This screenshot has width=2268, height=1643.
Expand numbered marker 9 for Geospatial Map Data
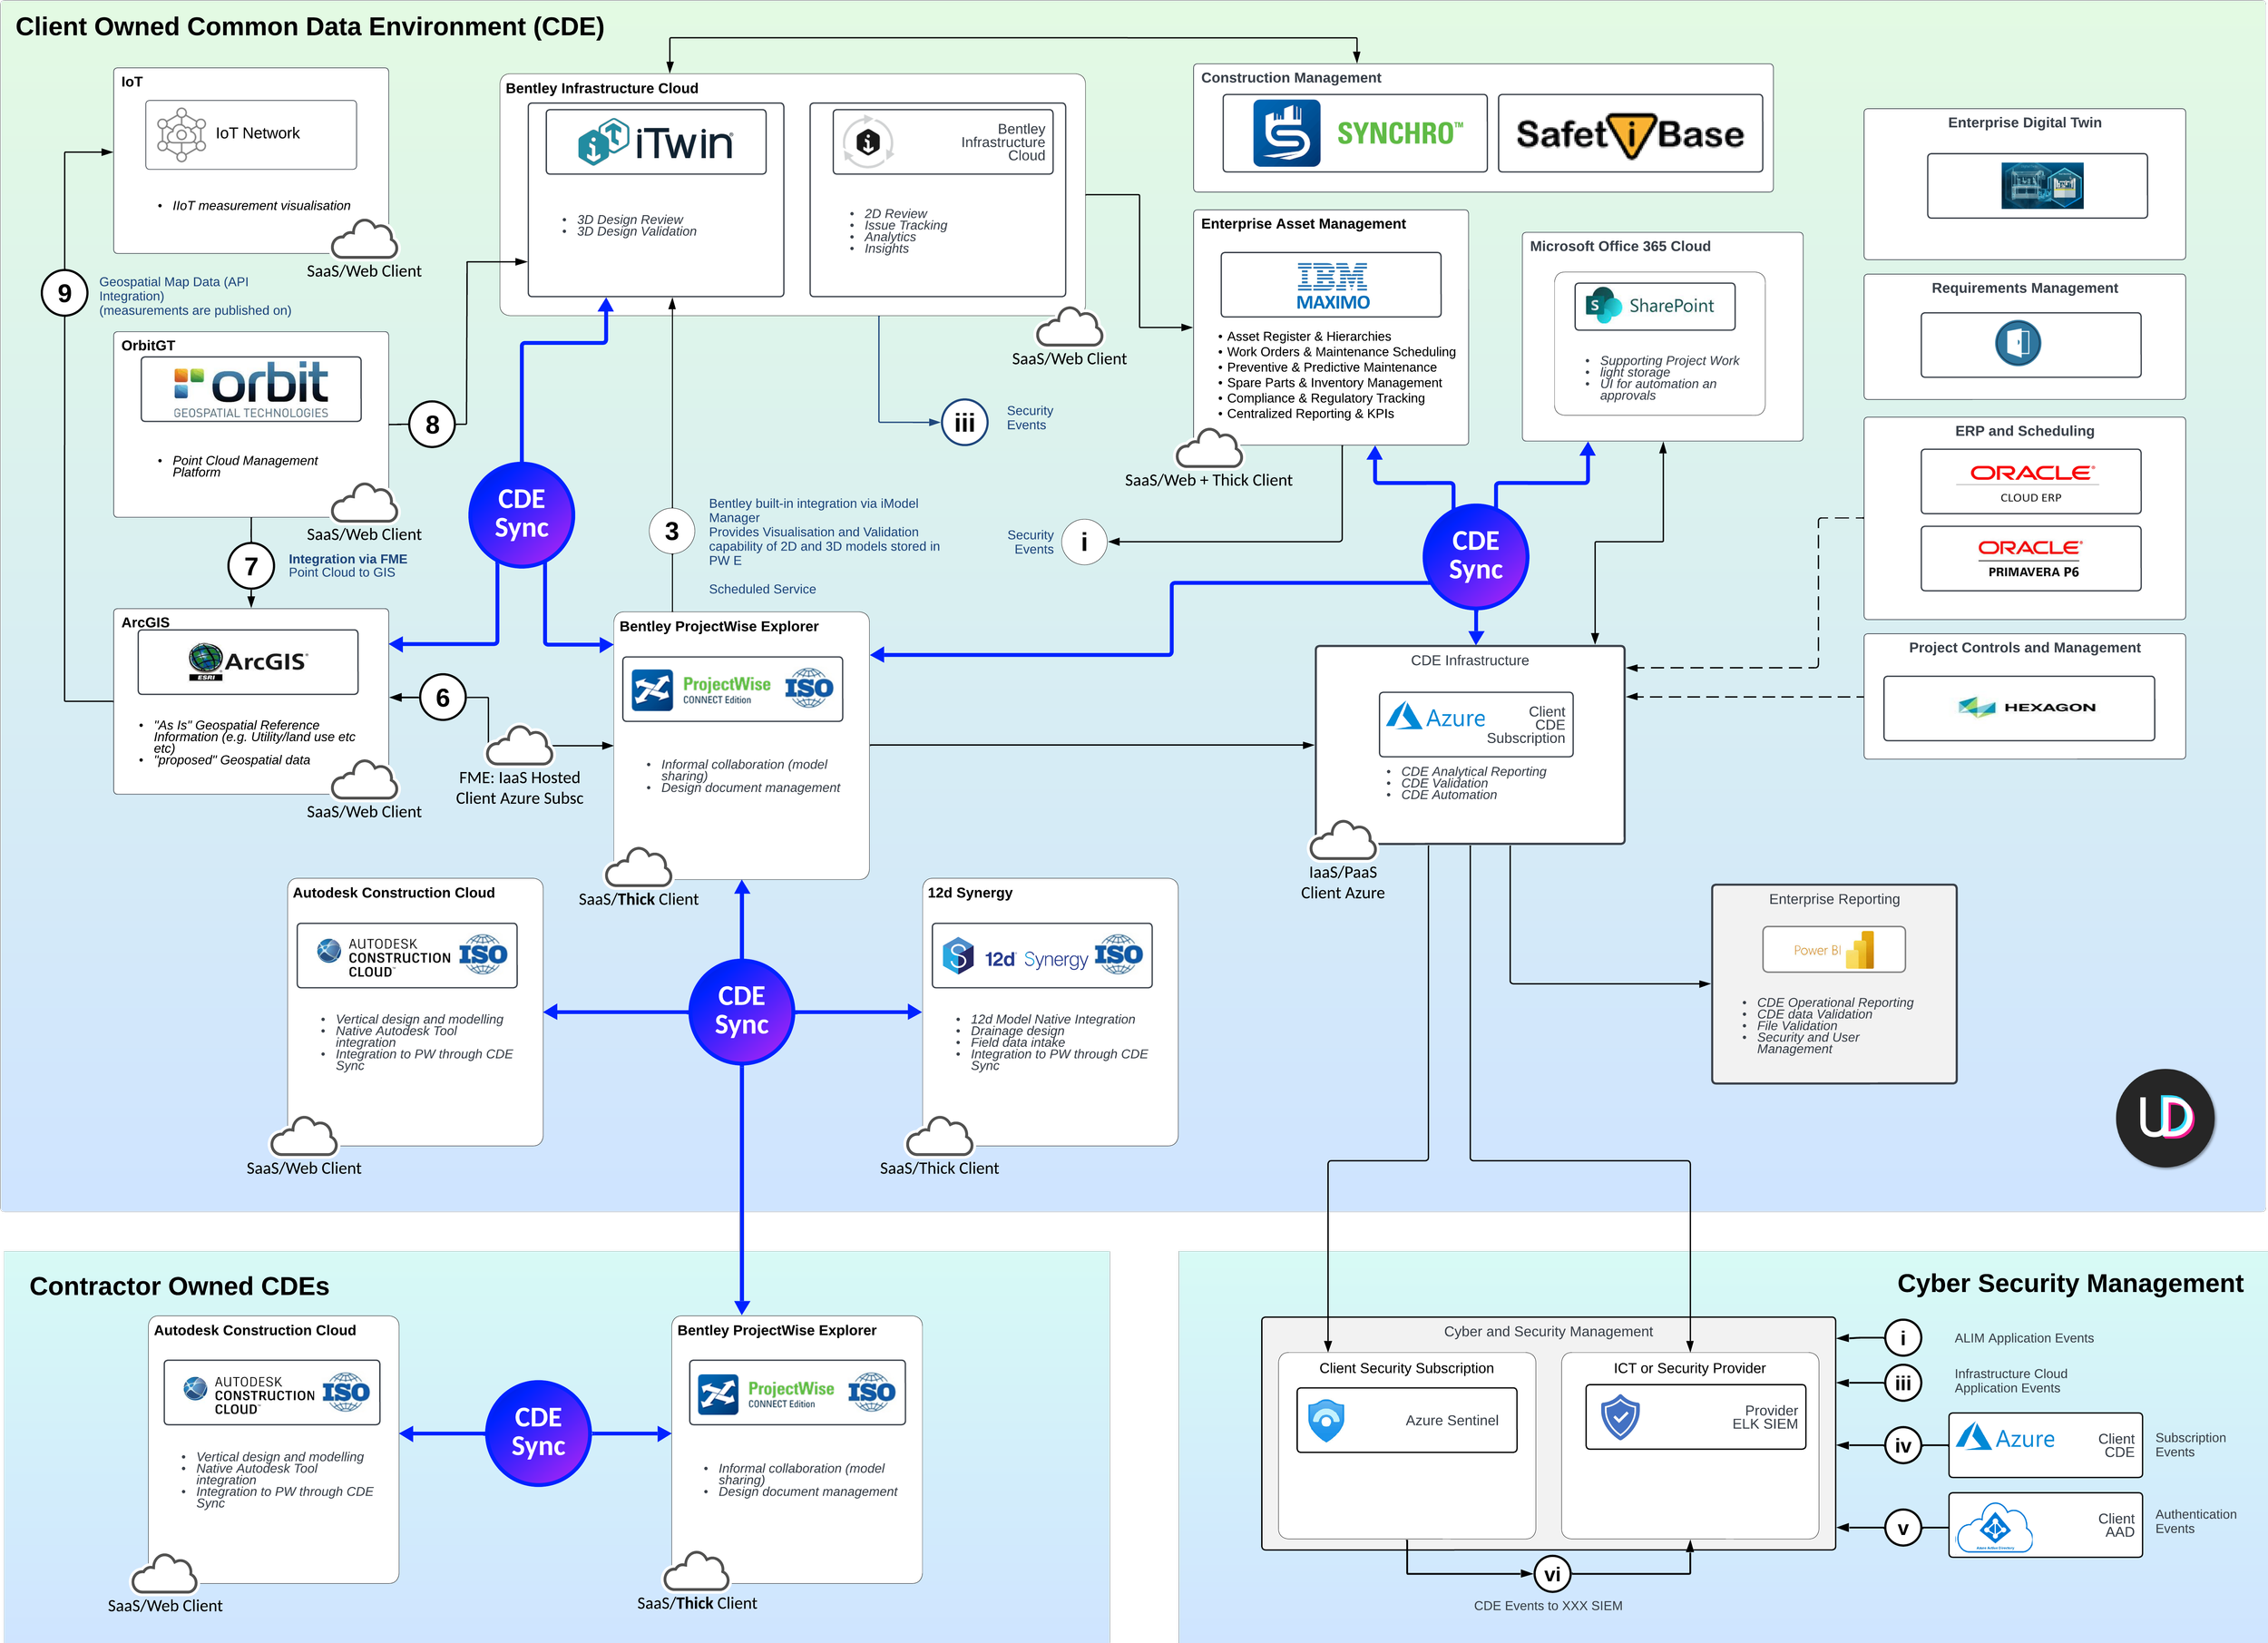(64, 294)
